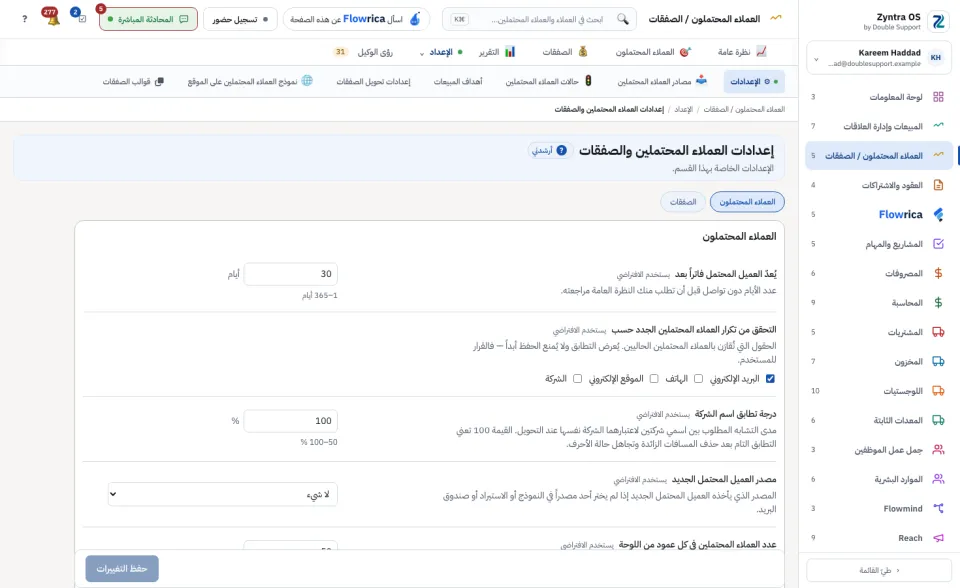Open مصادر العملاء المحتملين sub tab

661,81
